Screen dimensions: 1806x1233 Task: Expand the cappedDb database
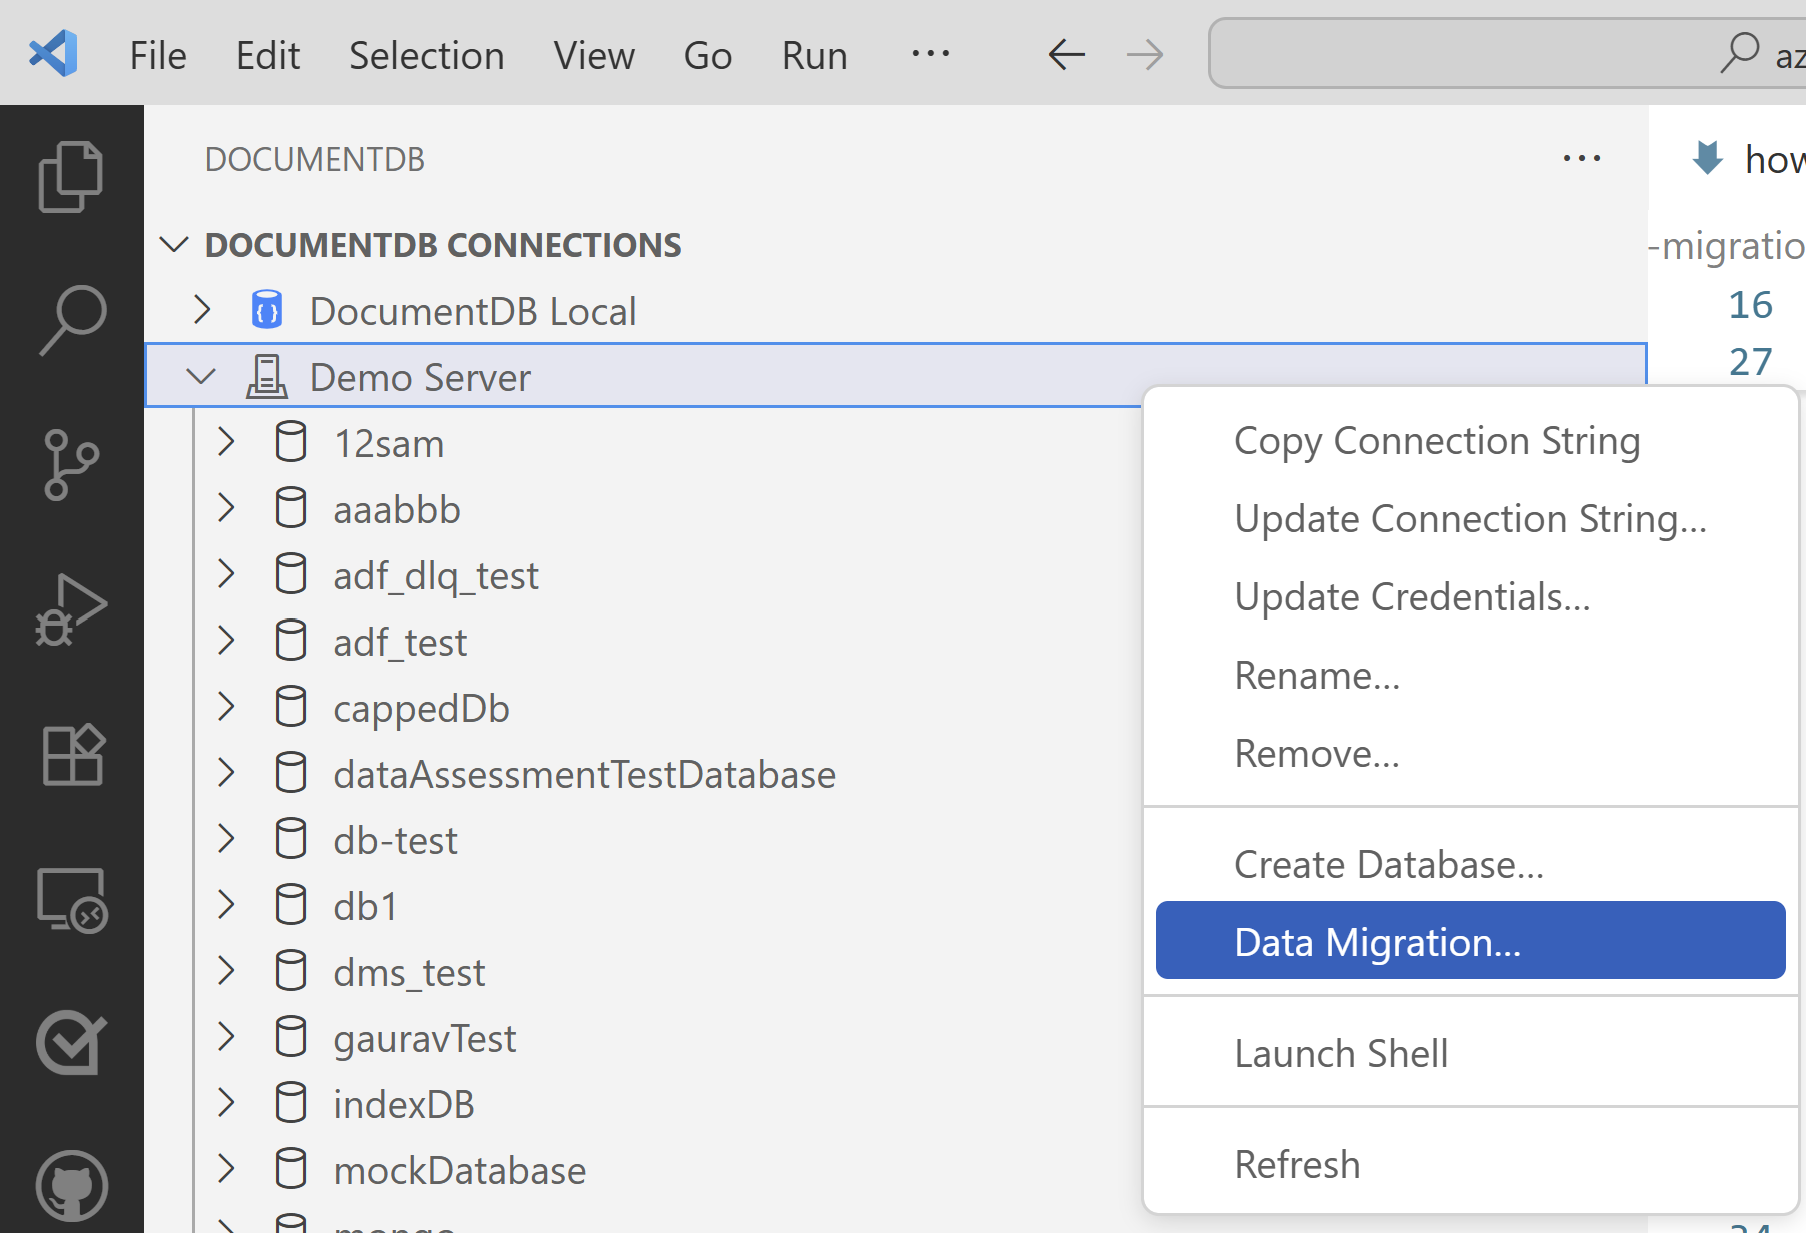click(x=226, y=707)
